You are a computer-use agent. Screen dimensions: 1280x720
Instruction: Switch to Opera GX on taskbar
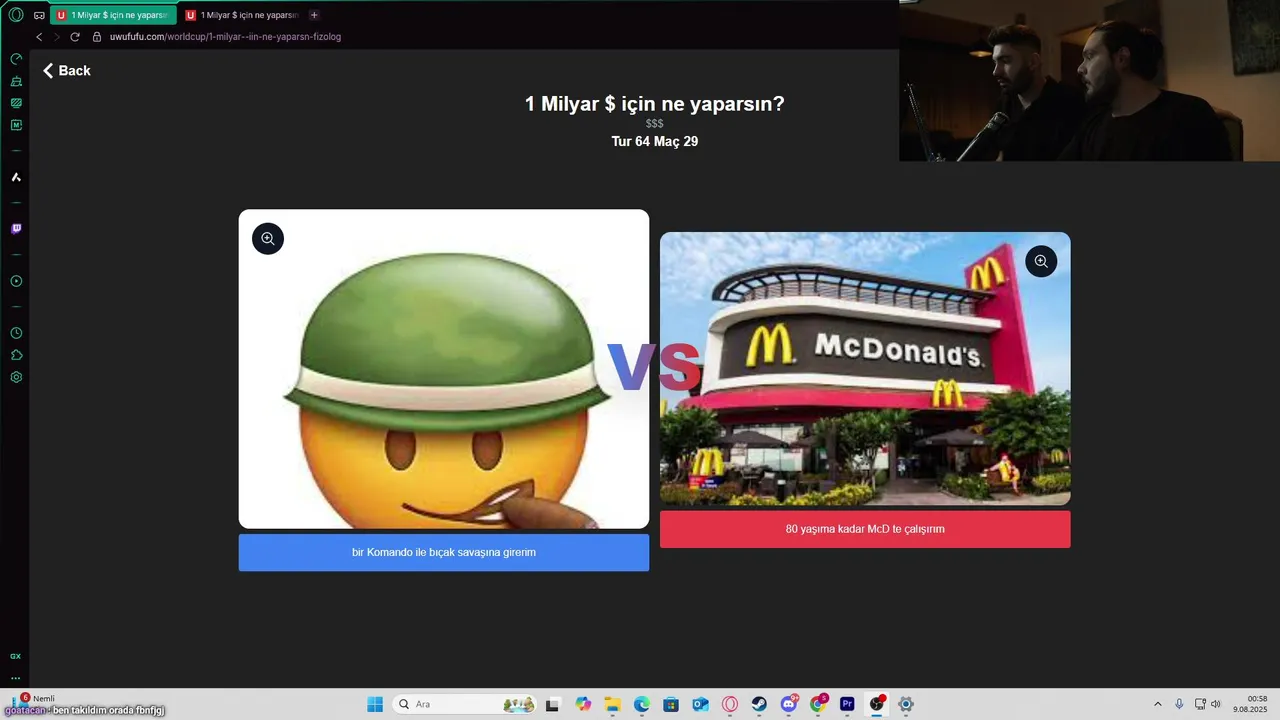[x=730, y=704]
